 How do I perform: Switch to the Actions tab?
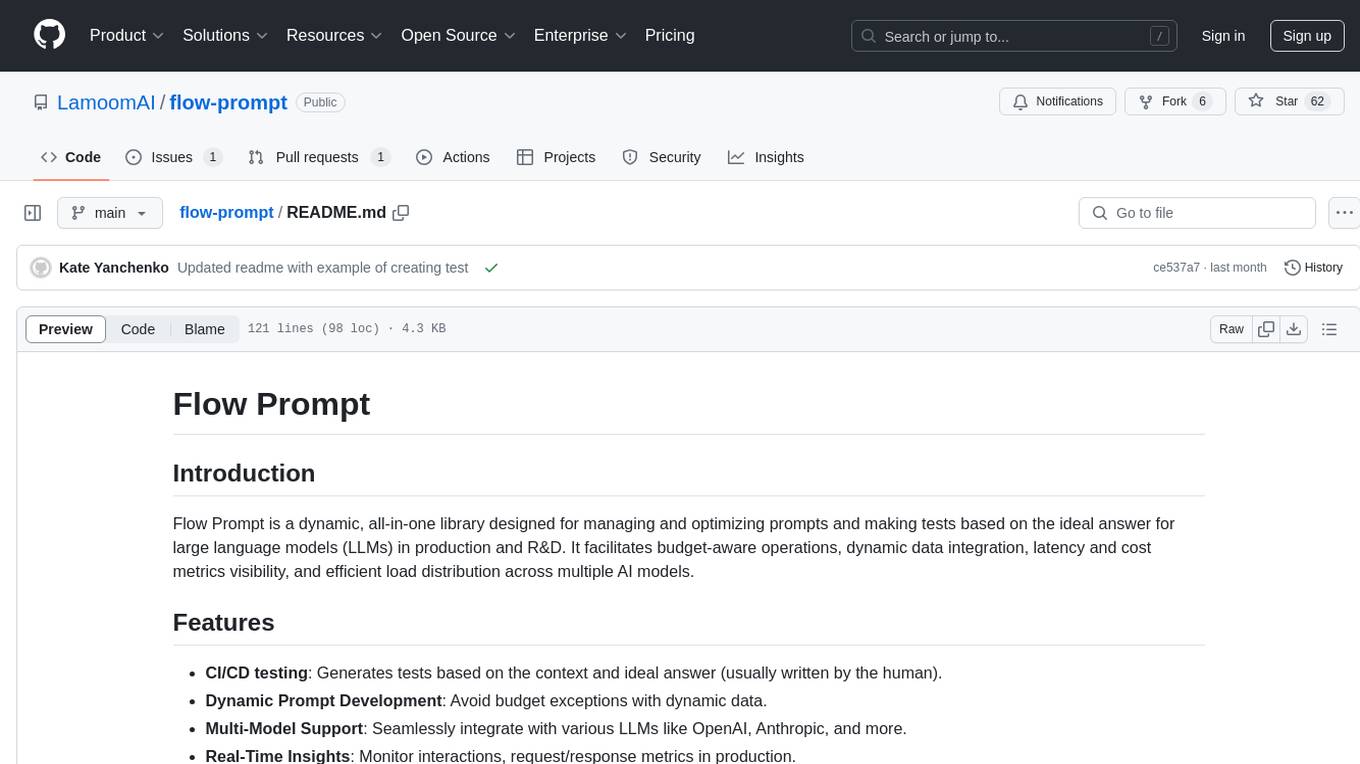pos(453,157)
